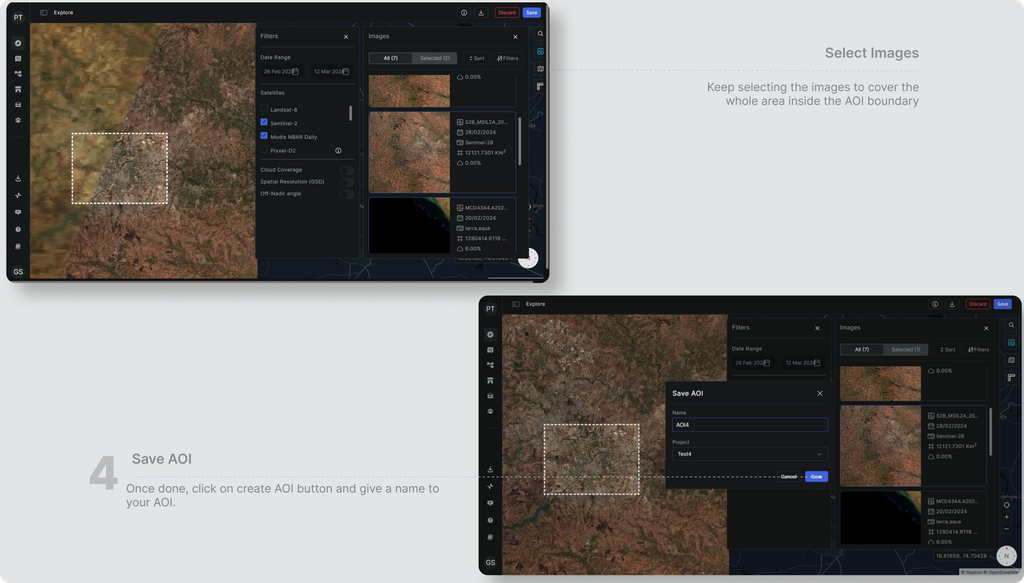
Task: Click the compass north icon on the map
Action: point(1006,556)
